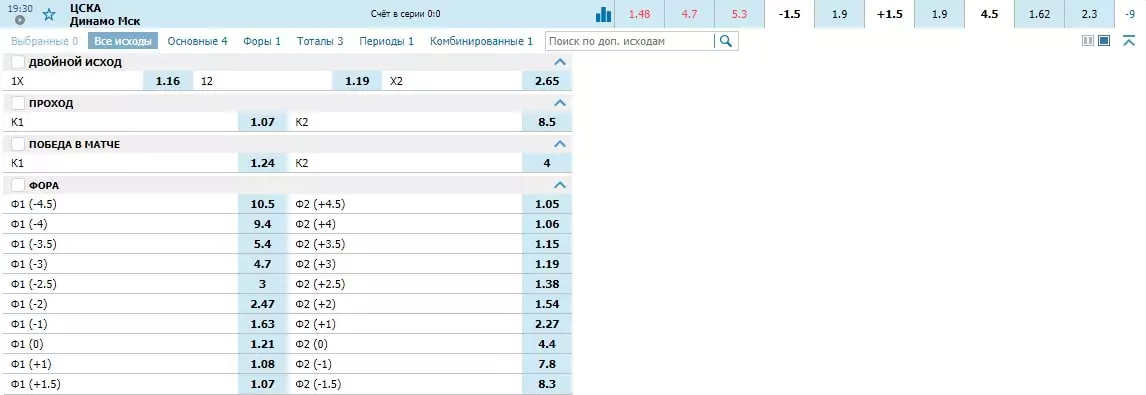Pick Ф1 (-1) odds 1.63
Viewport: 1146px width, 395px height.
(262, 324)
